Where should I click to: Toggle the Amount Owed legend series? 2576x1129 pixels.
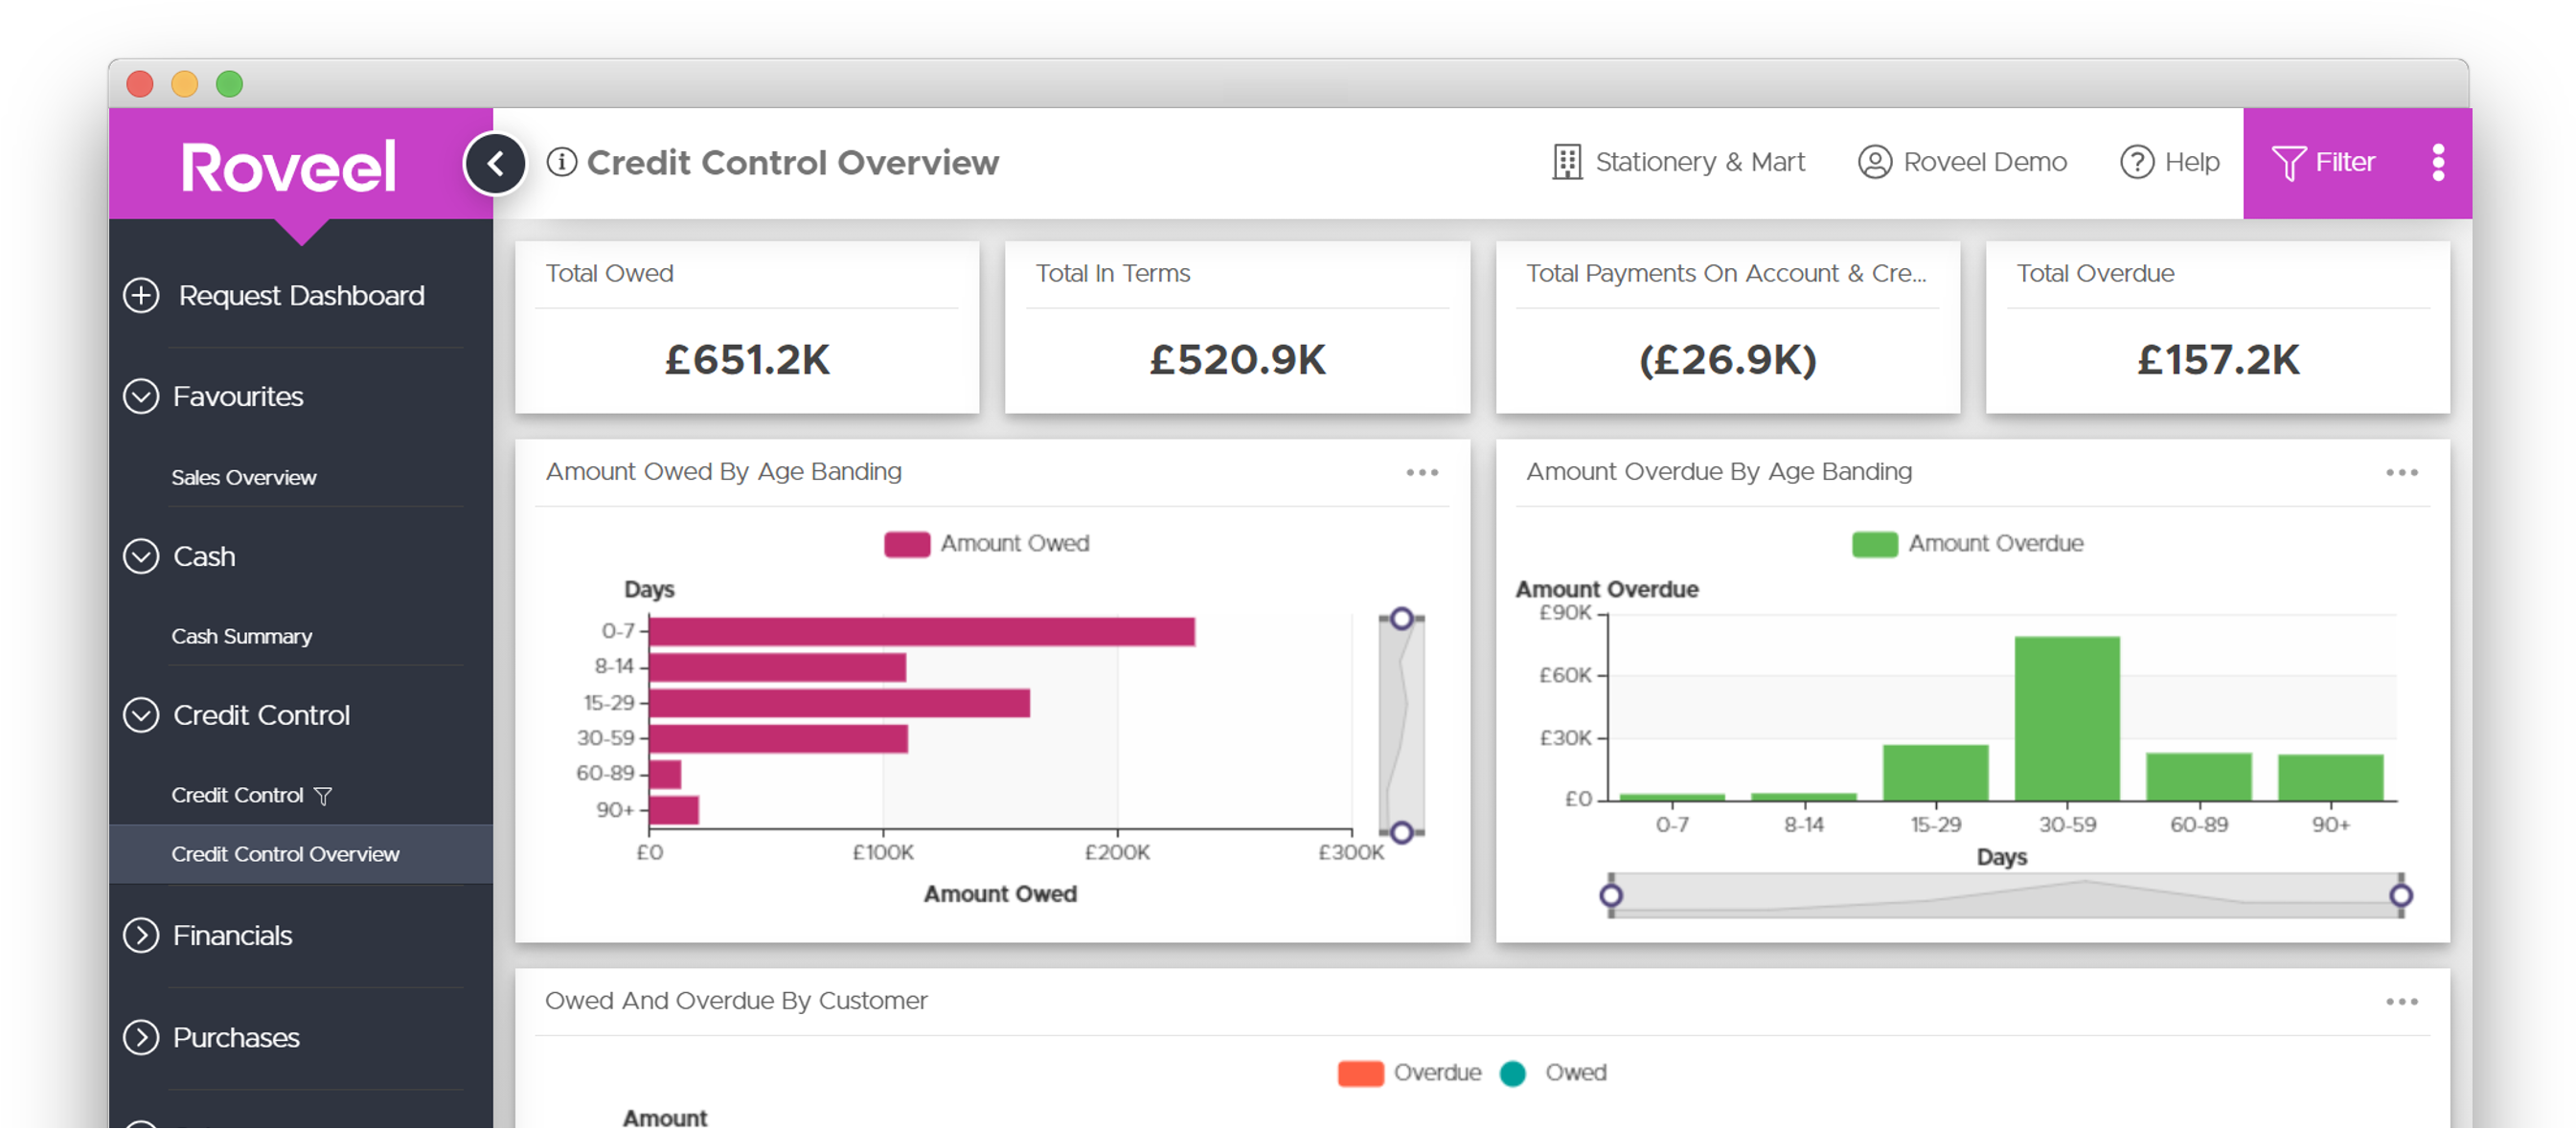click(907, 544)
